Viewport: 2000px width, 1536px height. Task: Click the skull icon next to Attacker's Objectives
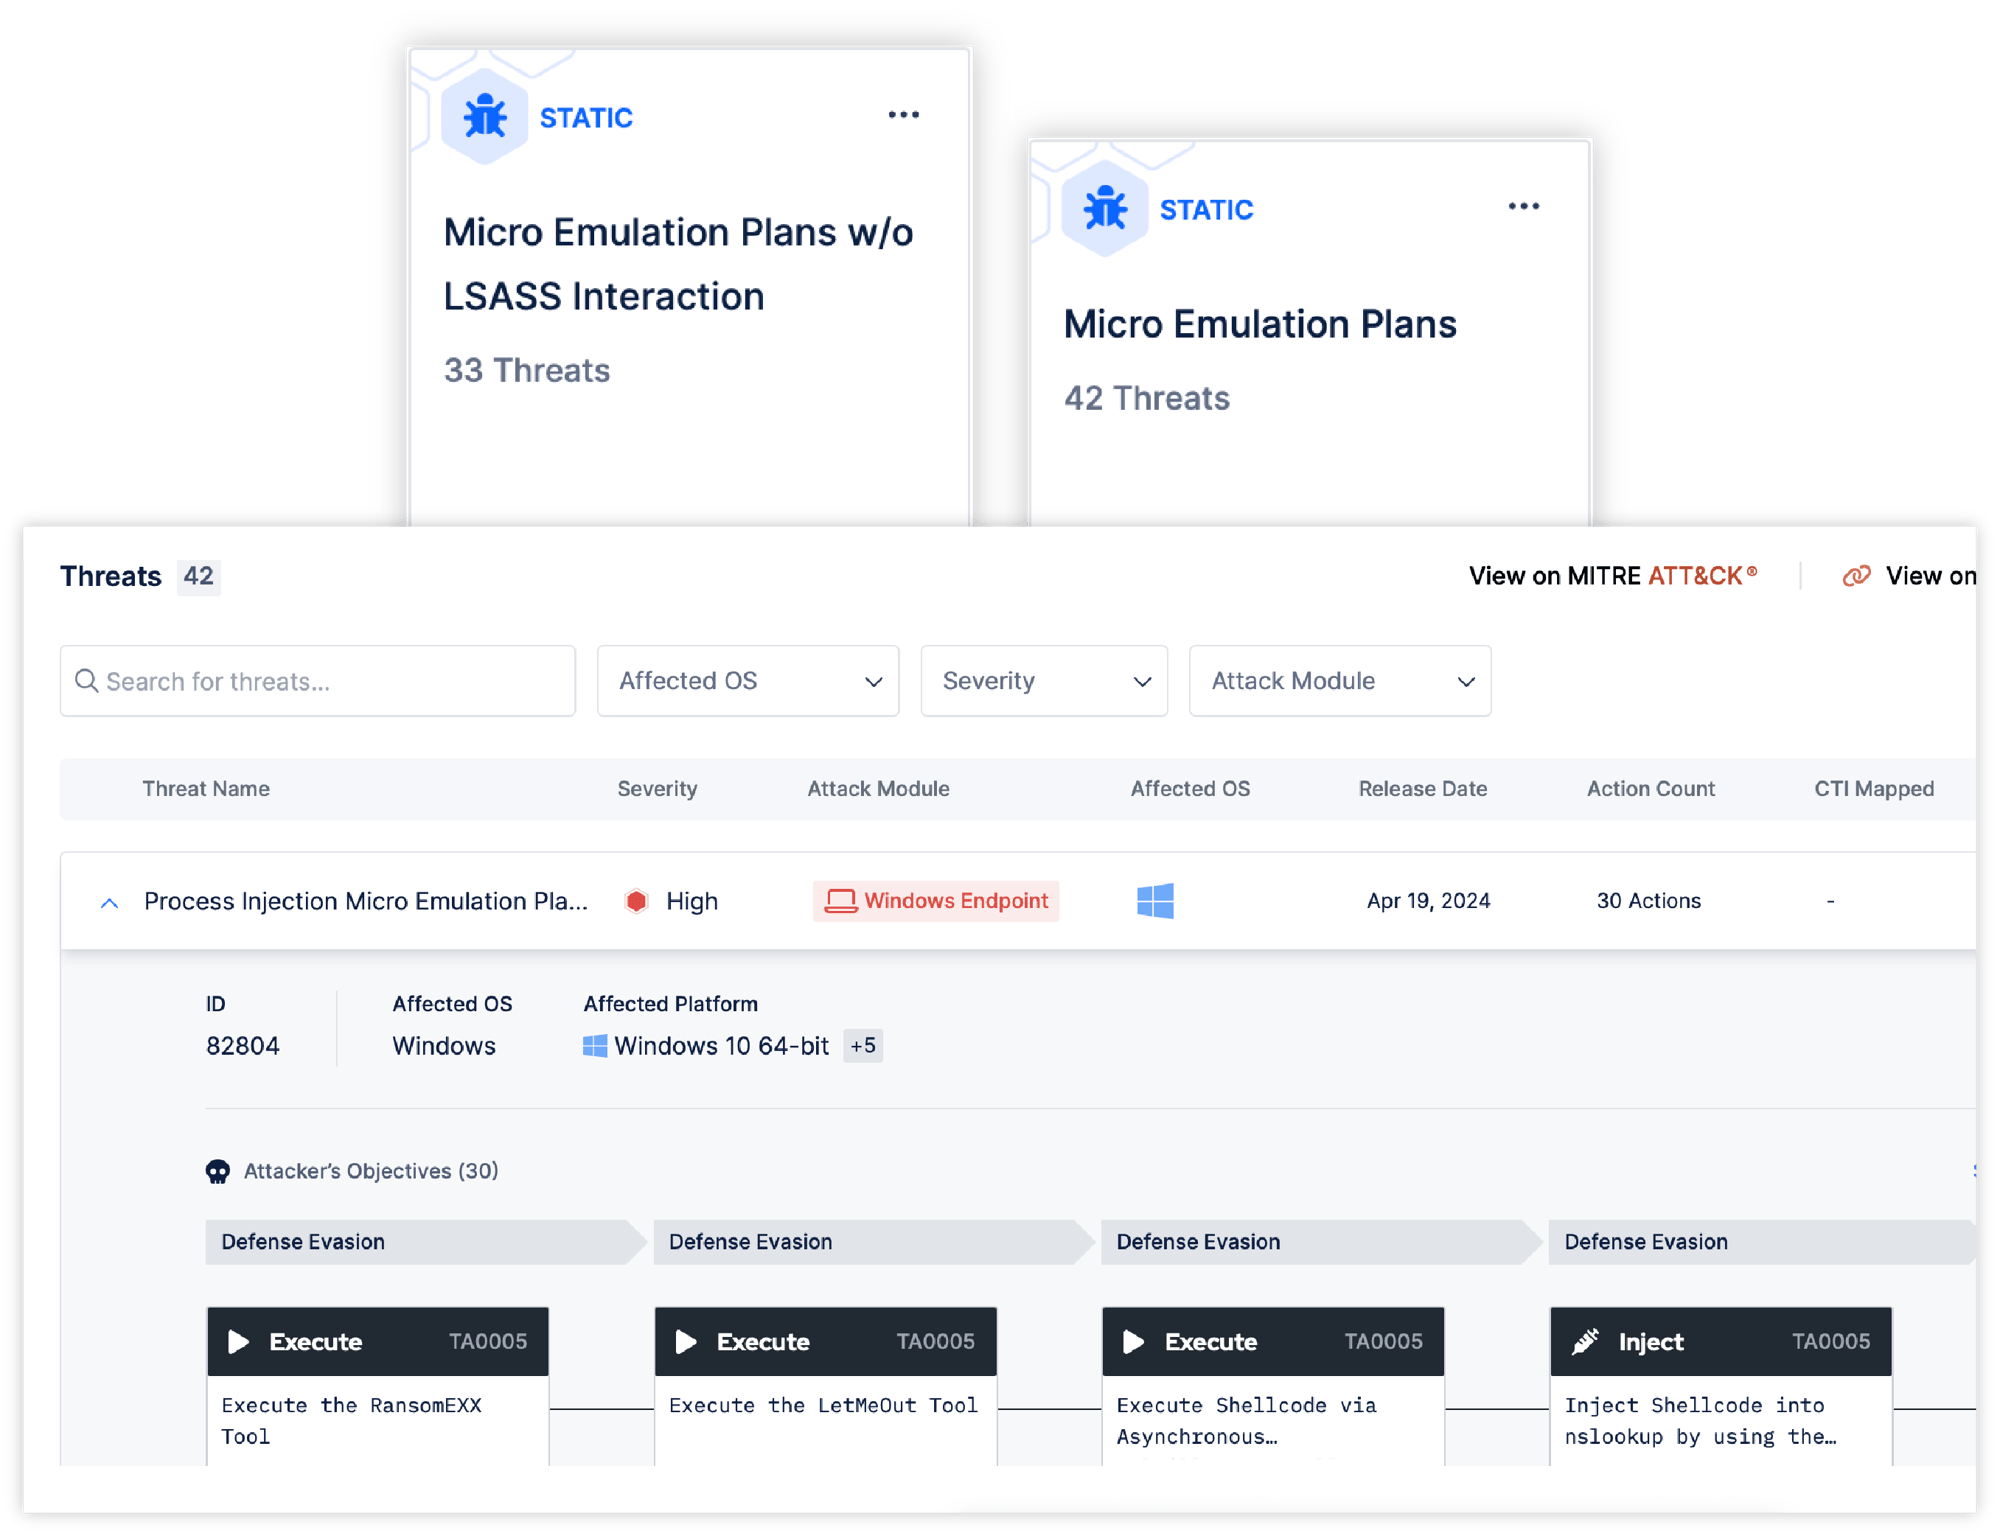click(218, 1171)
